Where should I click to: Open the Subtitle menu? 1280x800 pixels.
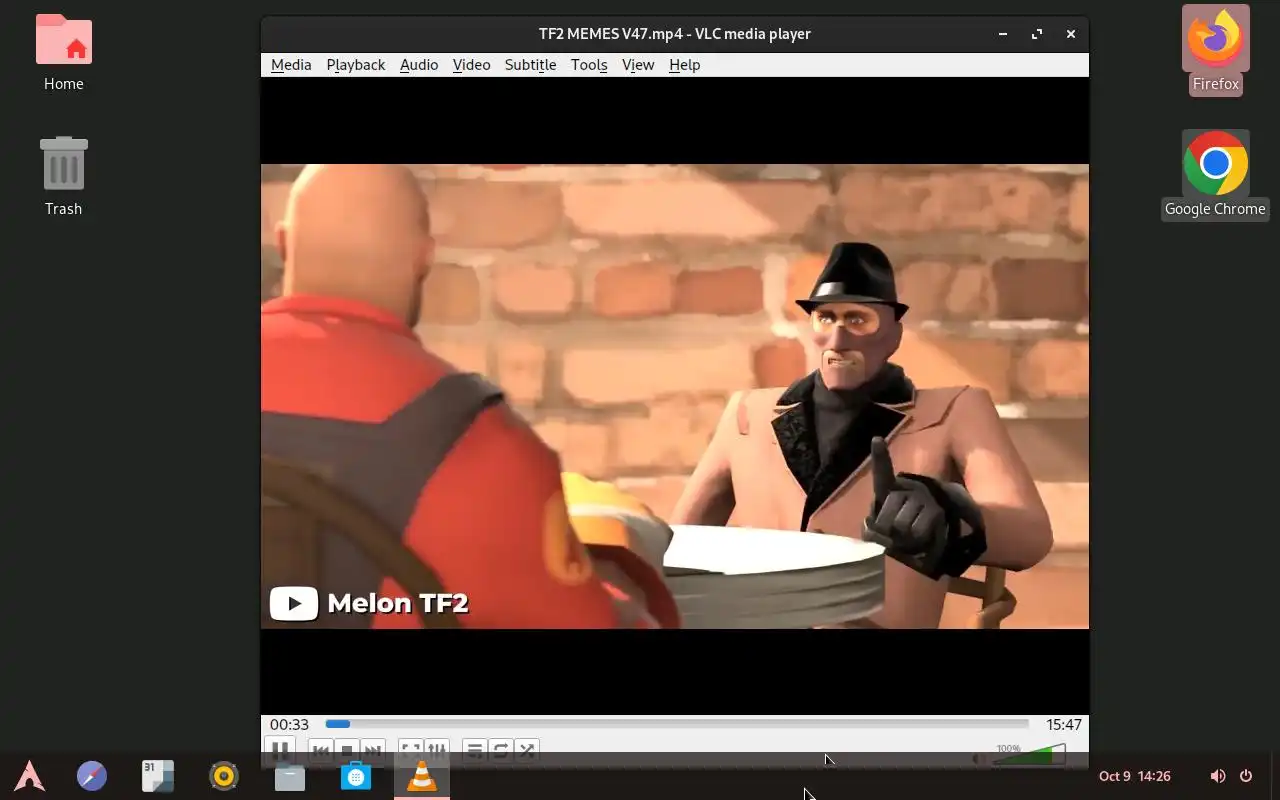pyautogui.click(x=530, y=65)
